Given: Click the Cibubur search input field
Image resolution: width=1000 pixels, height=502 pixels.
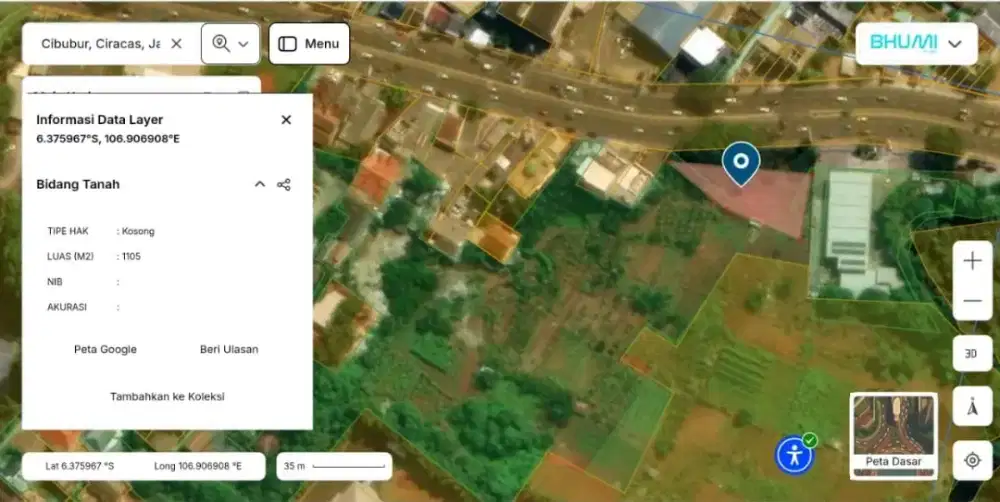Looking at the screenshot, I should pos(98,44).
